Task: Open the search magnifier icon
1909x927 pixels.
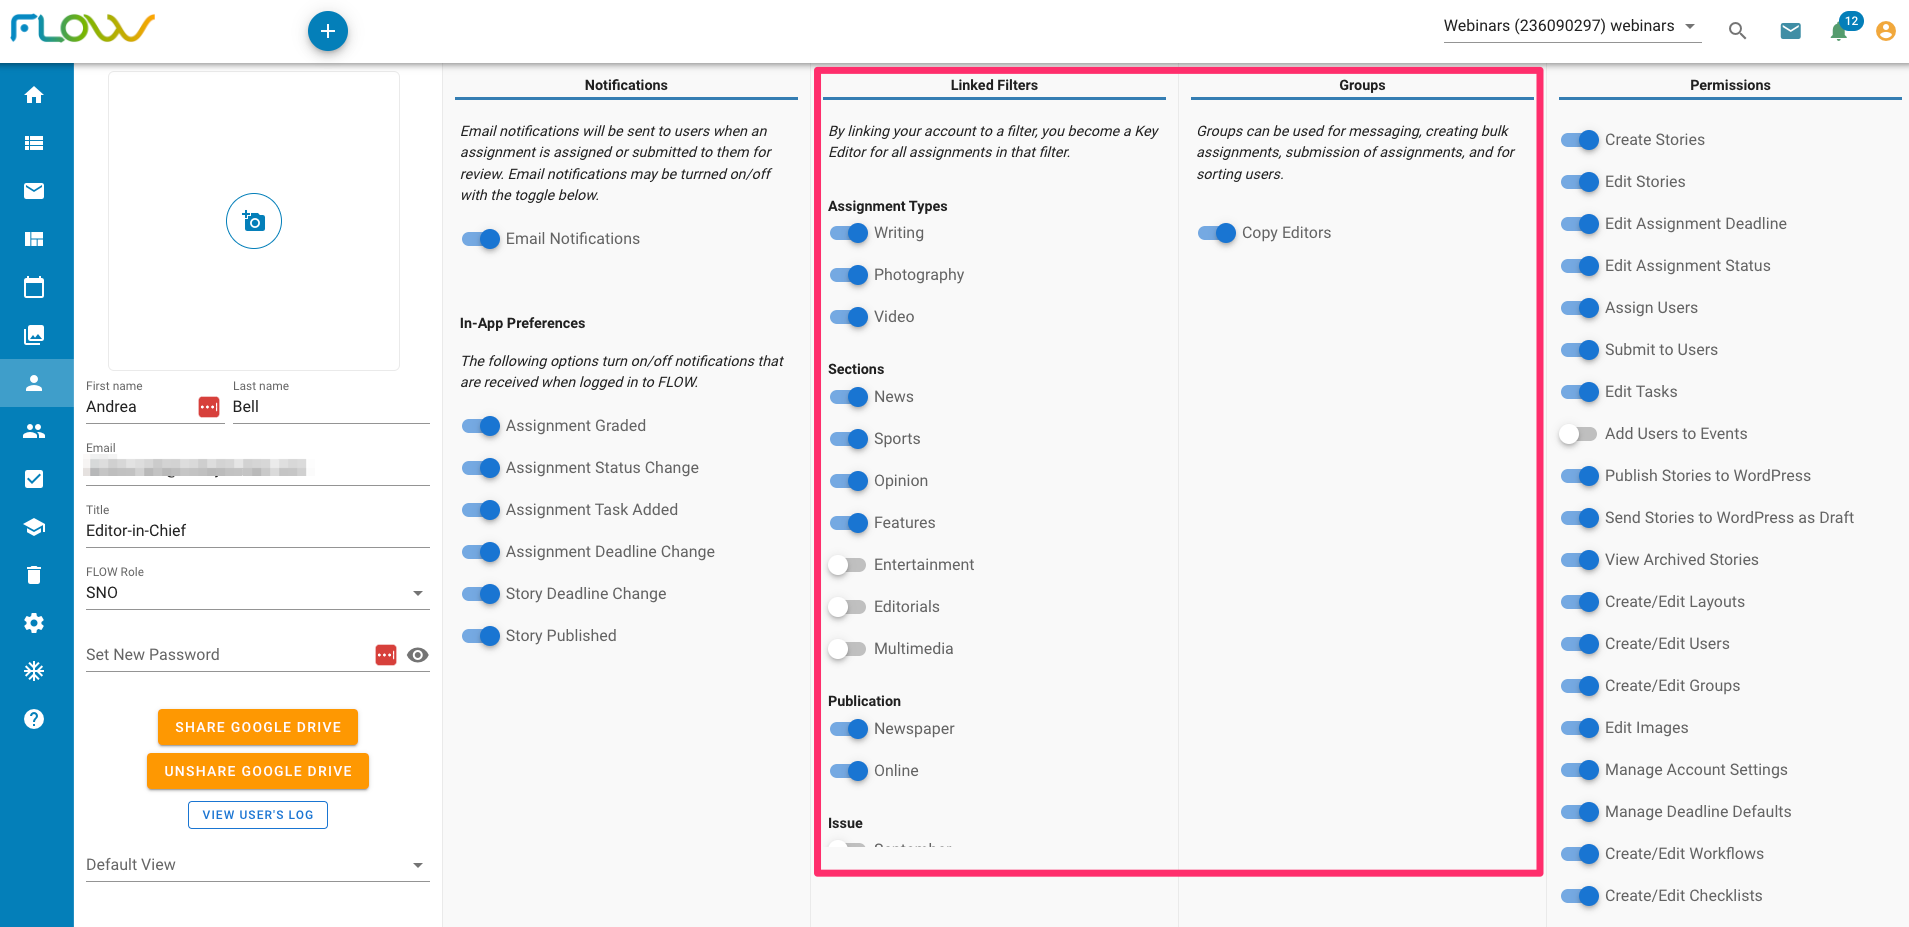Action: click(x=1738, y=31)
